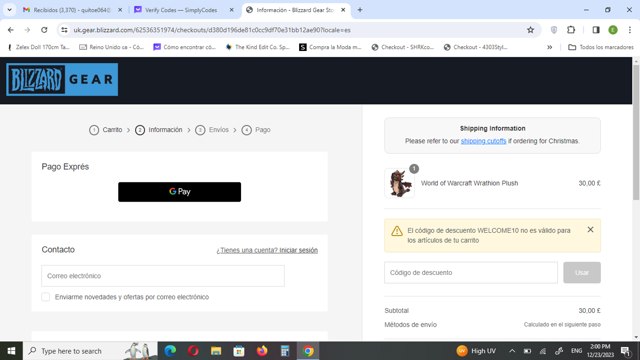Viewport: 640px width, 360px height.
Task: Open File Explorer from the taskbar
Action: [x=216, y=351]
